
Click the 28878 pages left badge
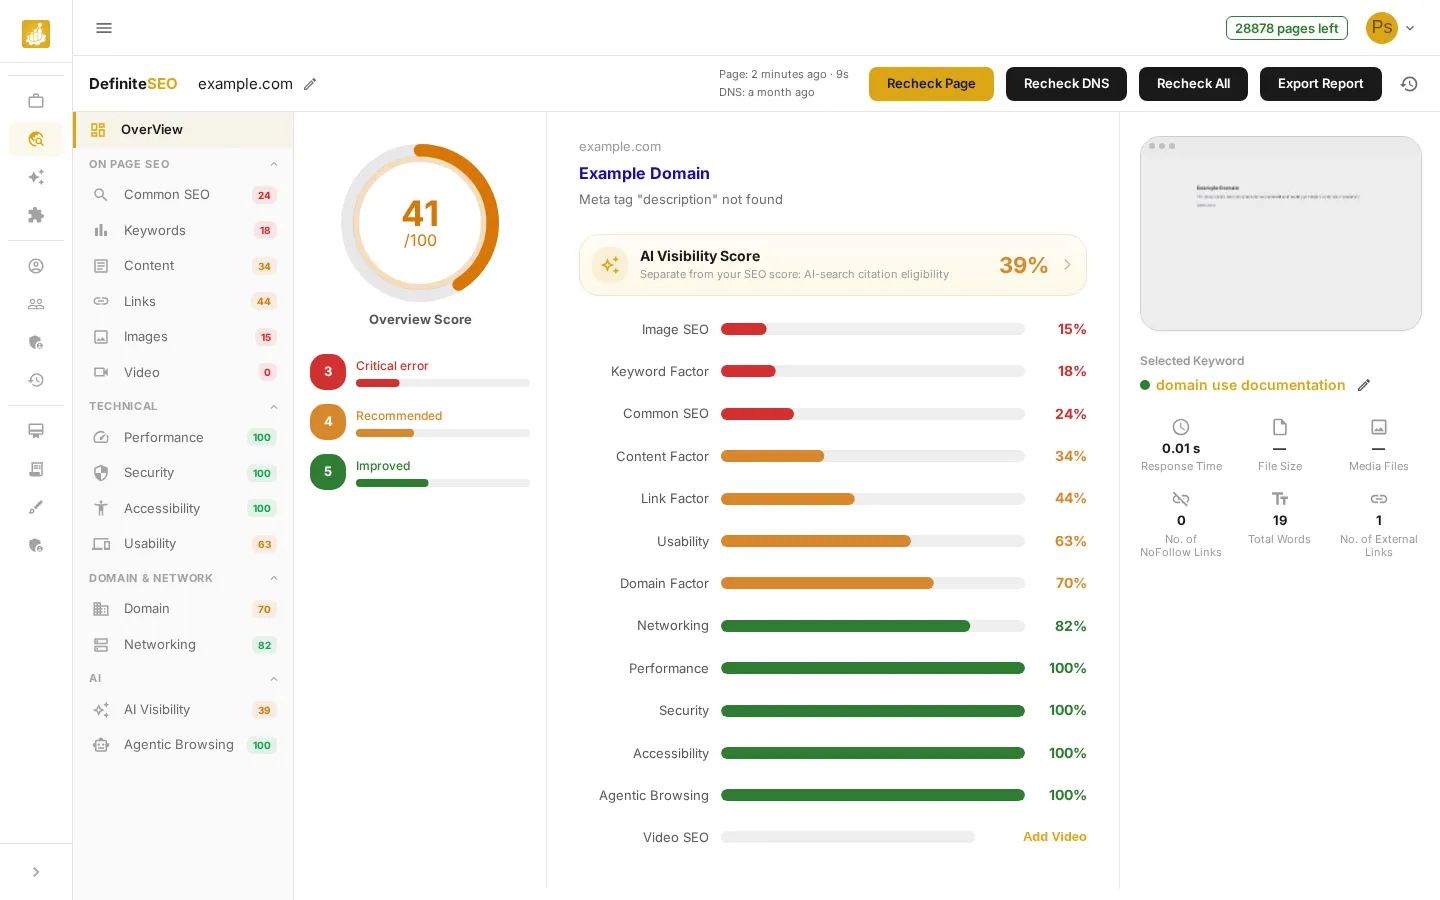1287,28
